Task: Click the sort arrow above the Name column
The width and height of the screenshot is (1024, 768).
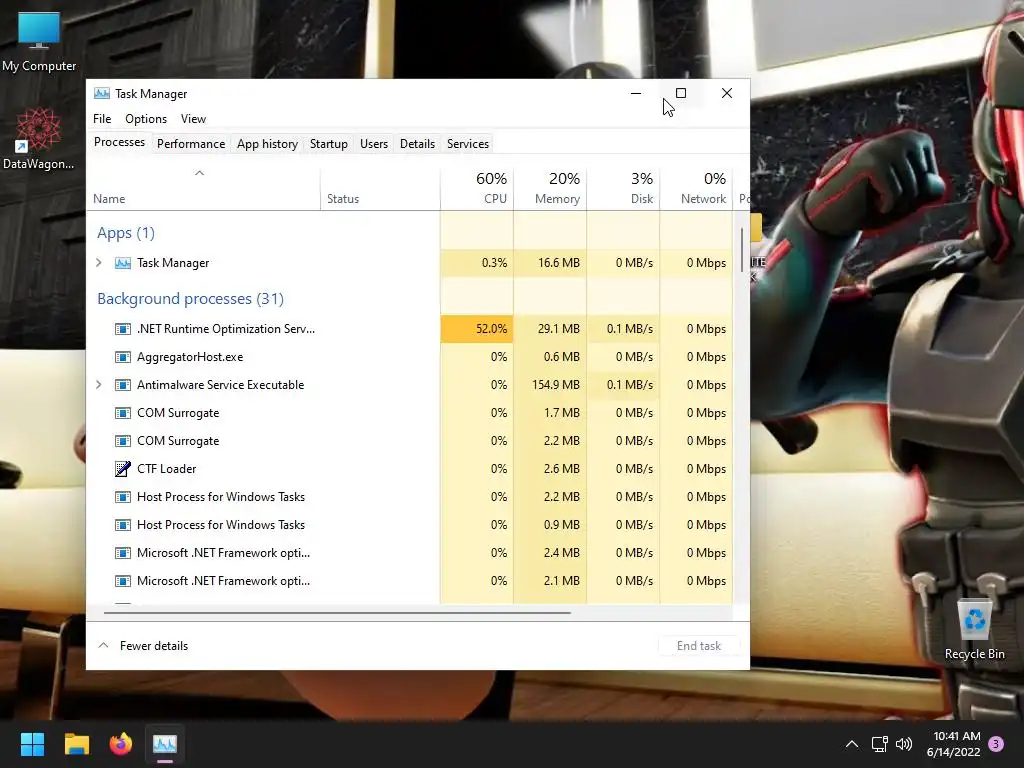Action: click(x=200, y=173)
